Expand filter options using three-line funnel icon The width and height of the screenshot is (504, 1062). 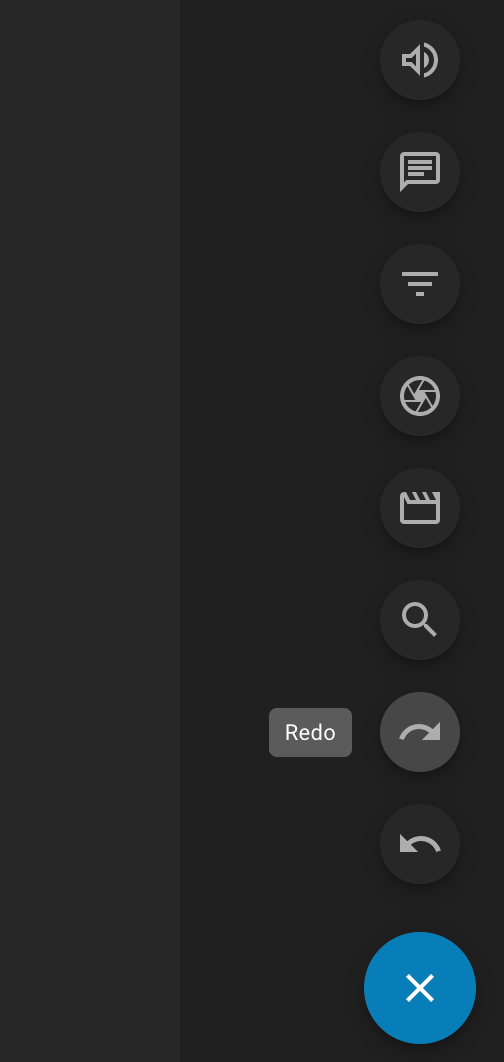[x=420, y=284]
